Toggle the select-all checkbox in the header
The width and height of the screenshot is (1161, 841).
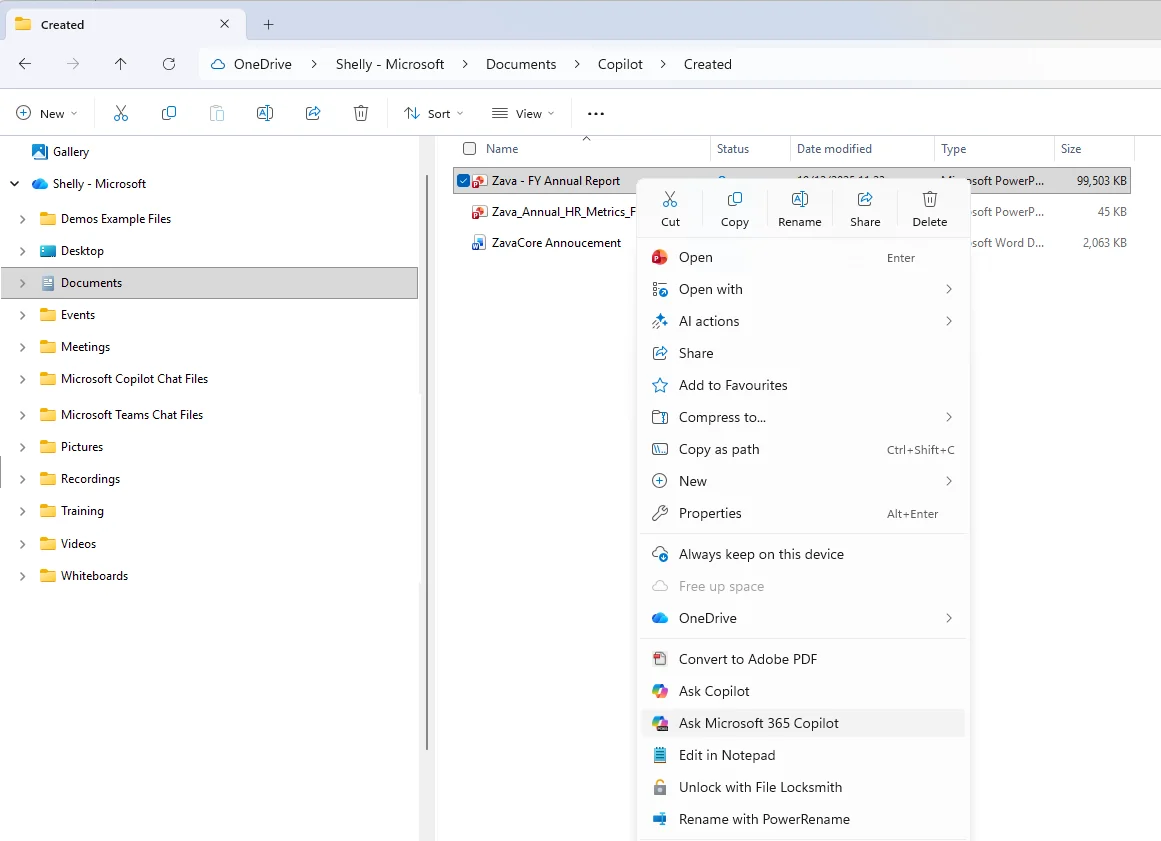coord(469,149)
